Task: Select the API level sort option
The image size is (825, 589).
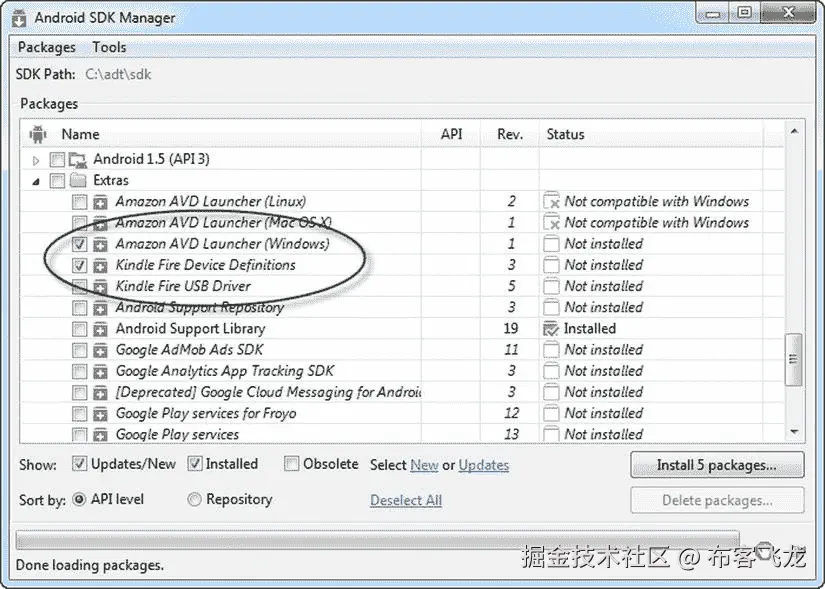Action: (79, 499)
